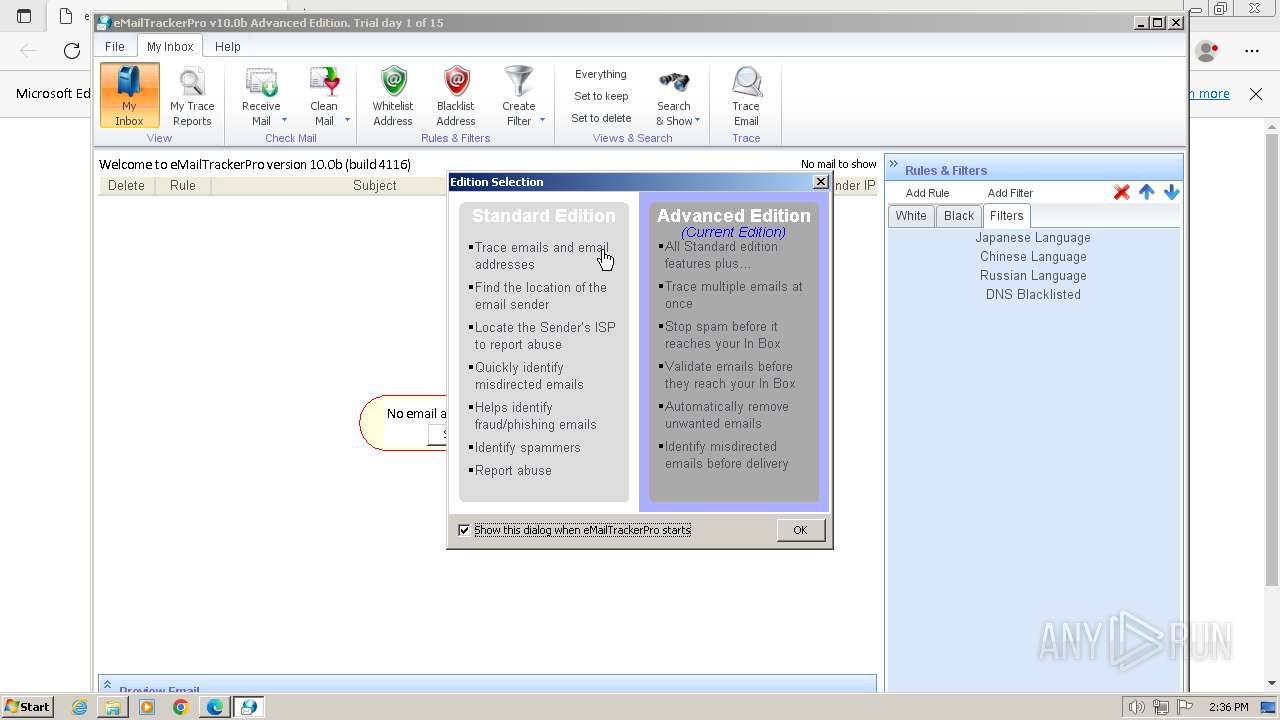Sort by the Delete column header
This screenshot has width=1280, height=720.
tap(126, 185)
